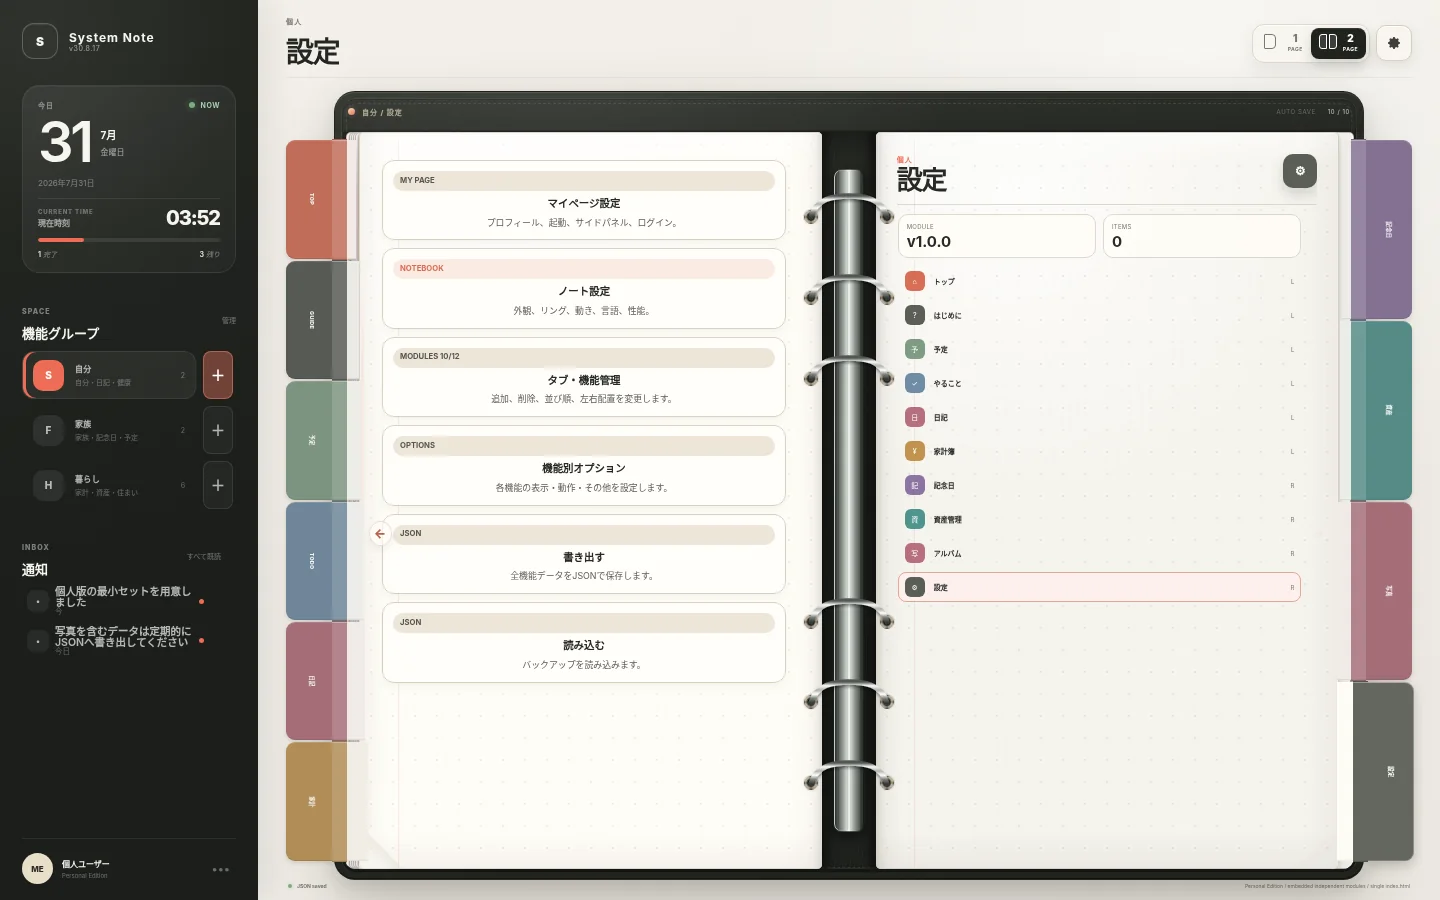Screen dimensions: 1440x900
Task: Click the 家計簿 yen icon
Action: [x=915, y=452]
